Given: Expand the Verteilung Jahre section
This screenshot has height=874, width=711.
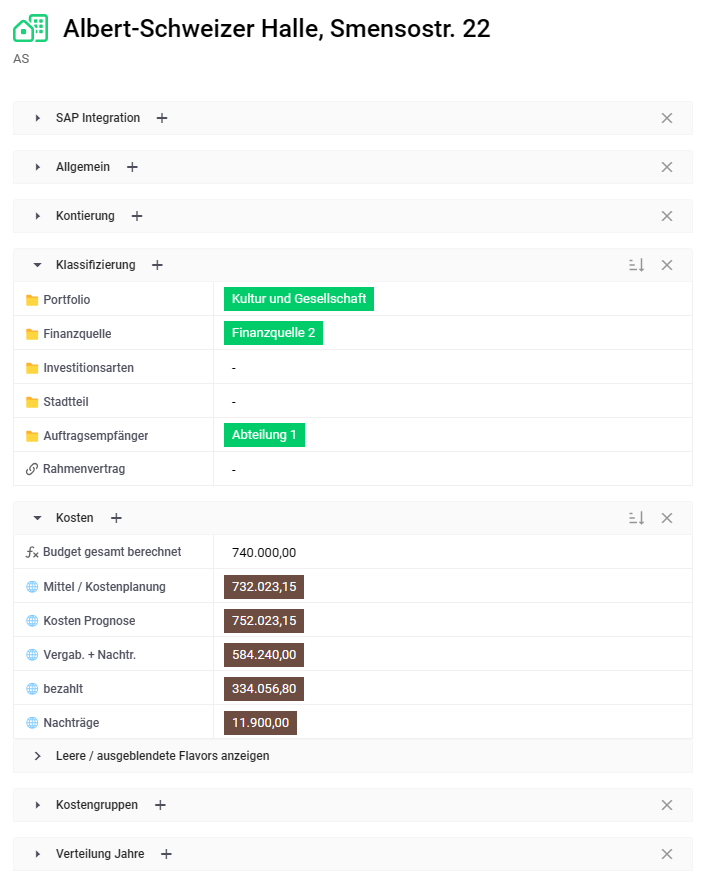Looking at the screenshot, I should (x=37, y=854).
